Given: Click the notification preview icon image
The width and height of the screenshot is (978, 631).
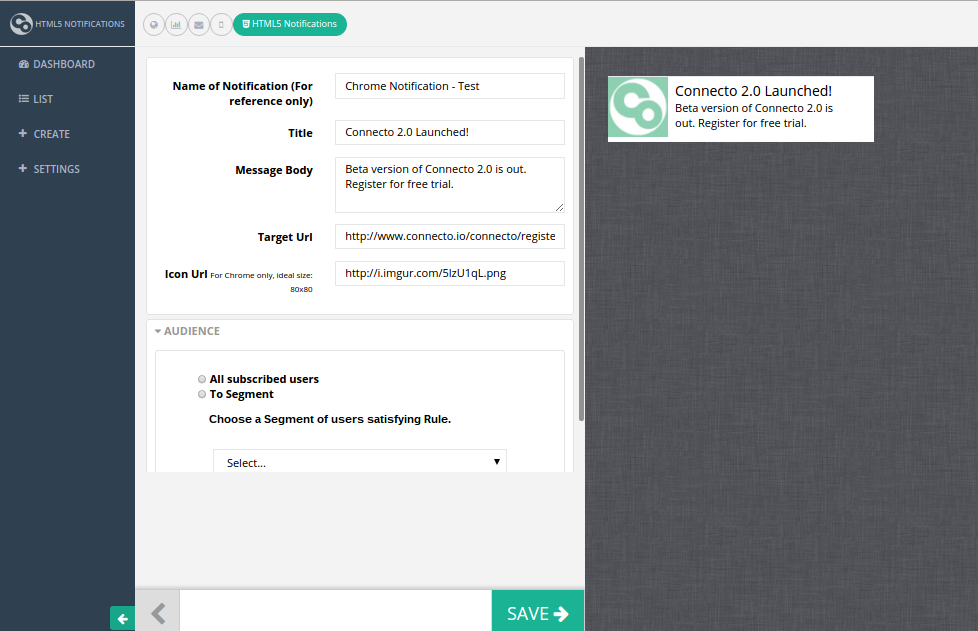Looking at the screenshot, I should (638, 107).
